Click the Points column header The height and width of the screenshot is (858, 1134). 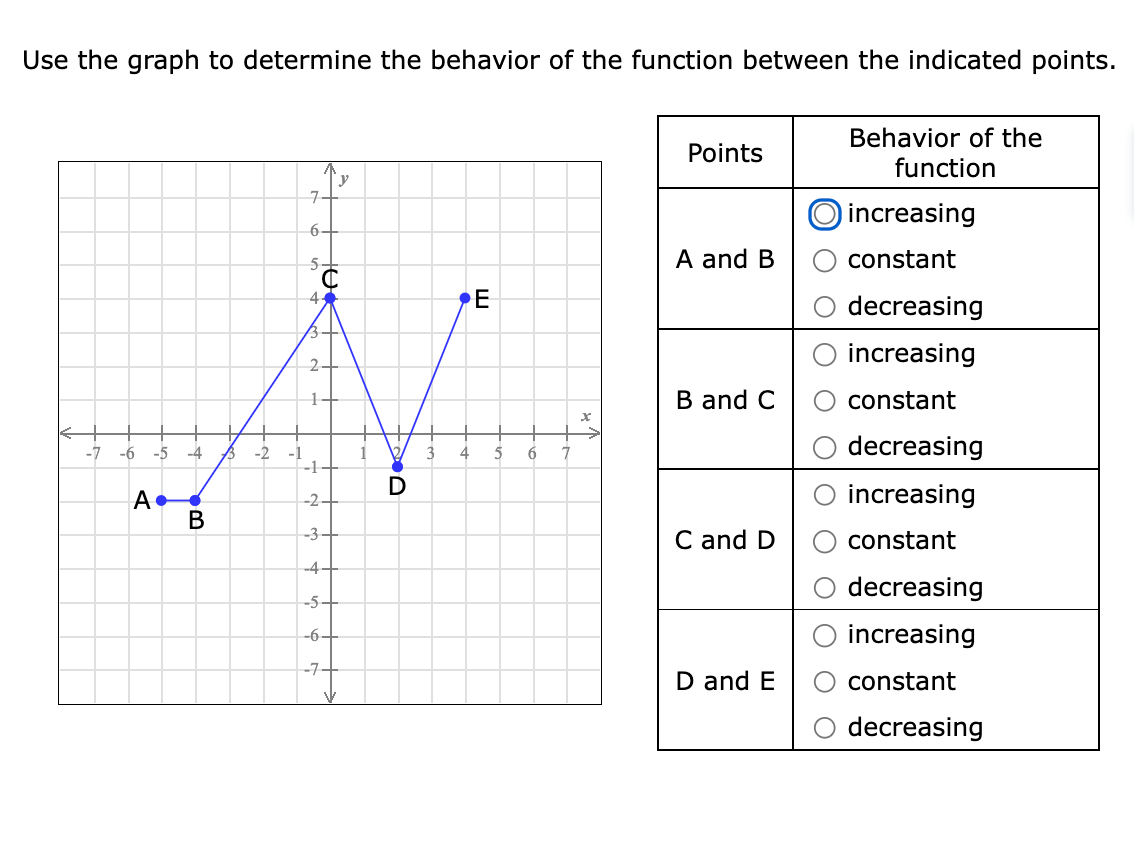[x=725, y=153]
